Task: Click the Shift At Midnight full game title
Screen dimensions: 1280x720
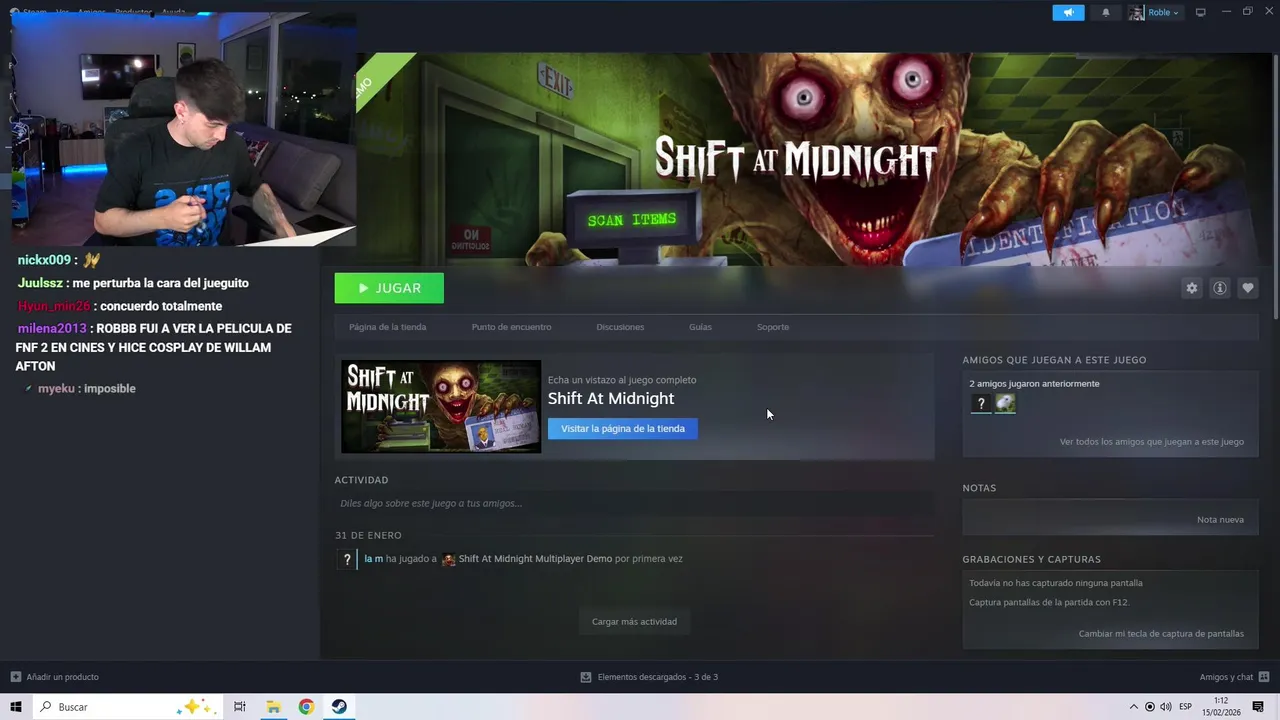Action: (611, 398)
